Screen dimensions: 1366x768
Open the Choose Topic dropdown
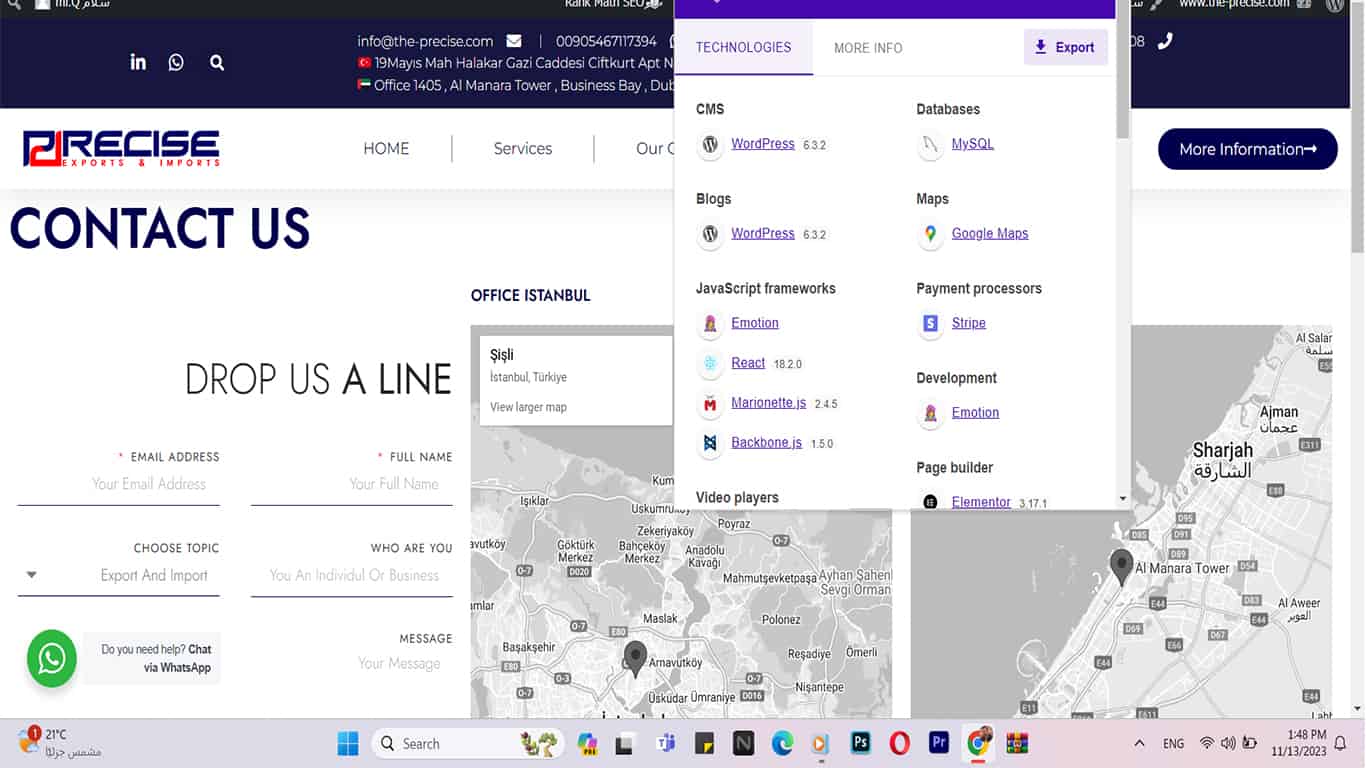[x=118, y=575]
